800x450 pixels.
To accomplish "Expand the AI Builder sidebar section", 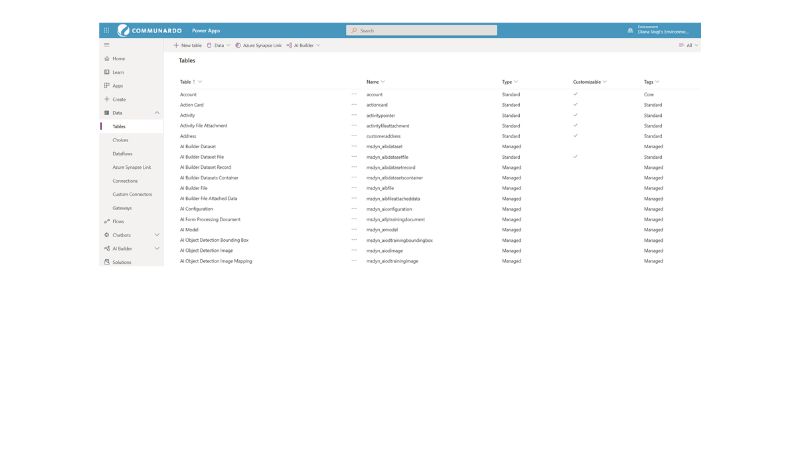I will (157, 248).
